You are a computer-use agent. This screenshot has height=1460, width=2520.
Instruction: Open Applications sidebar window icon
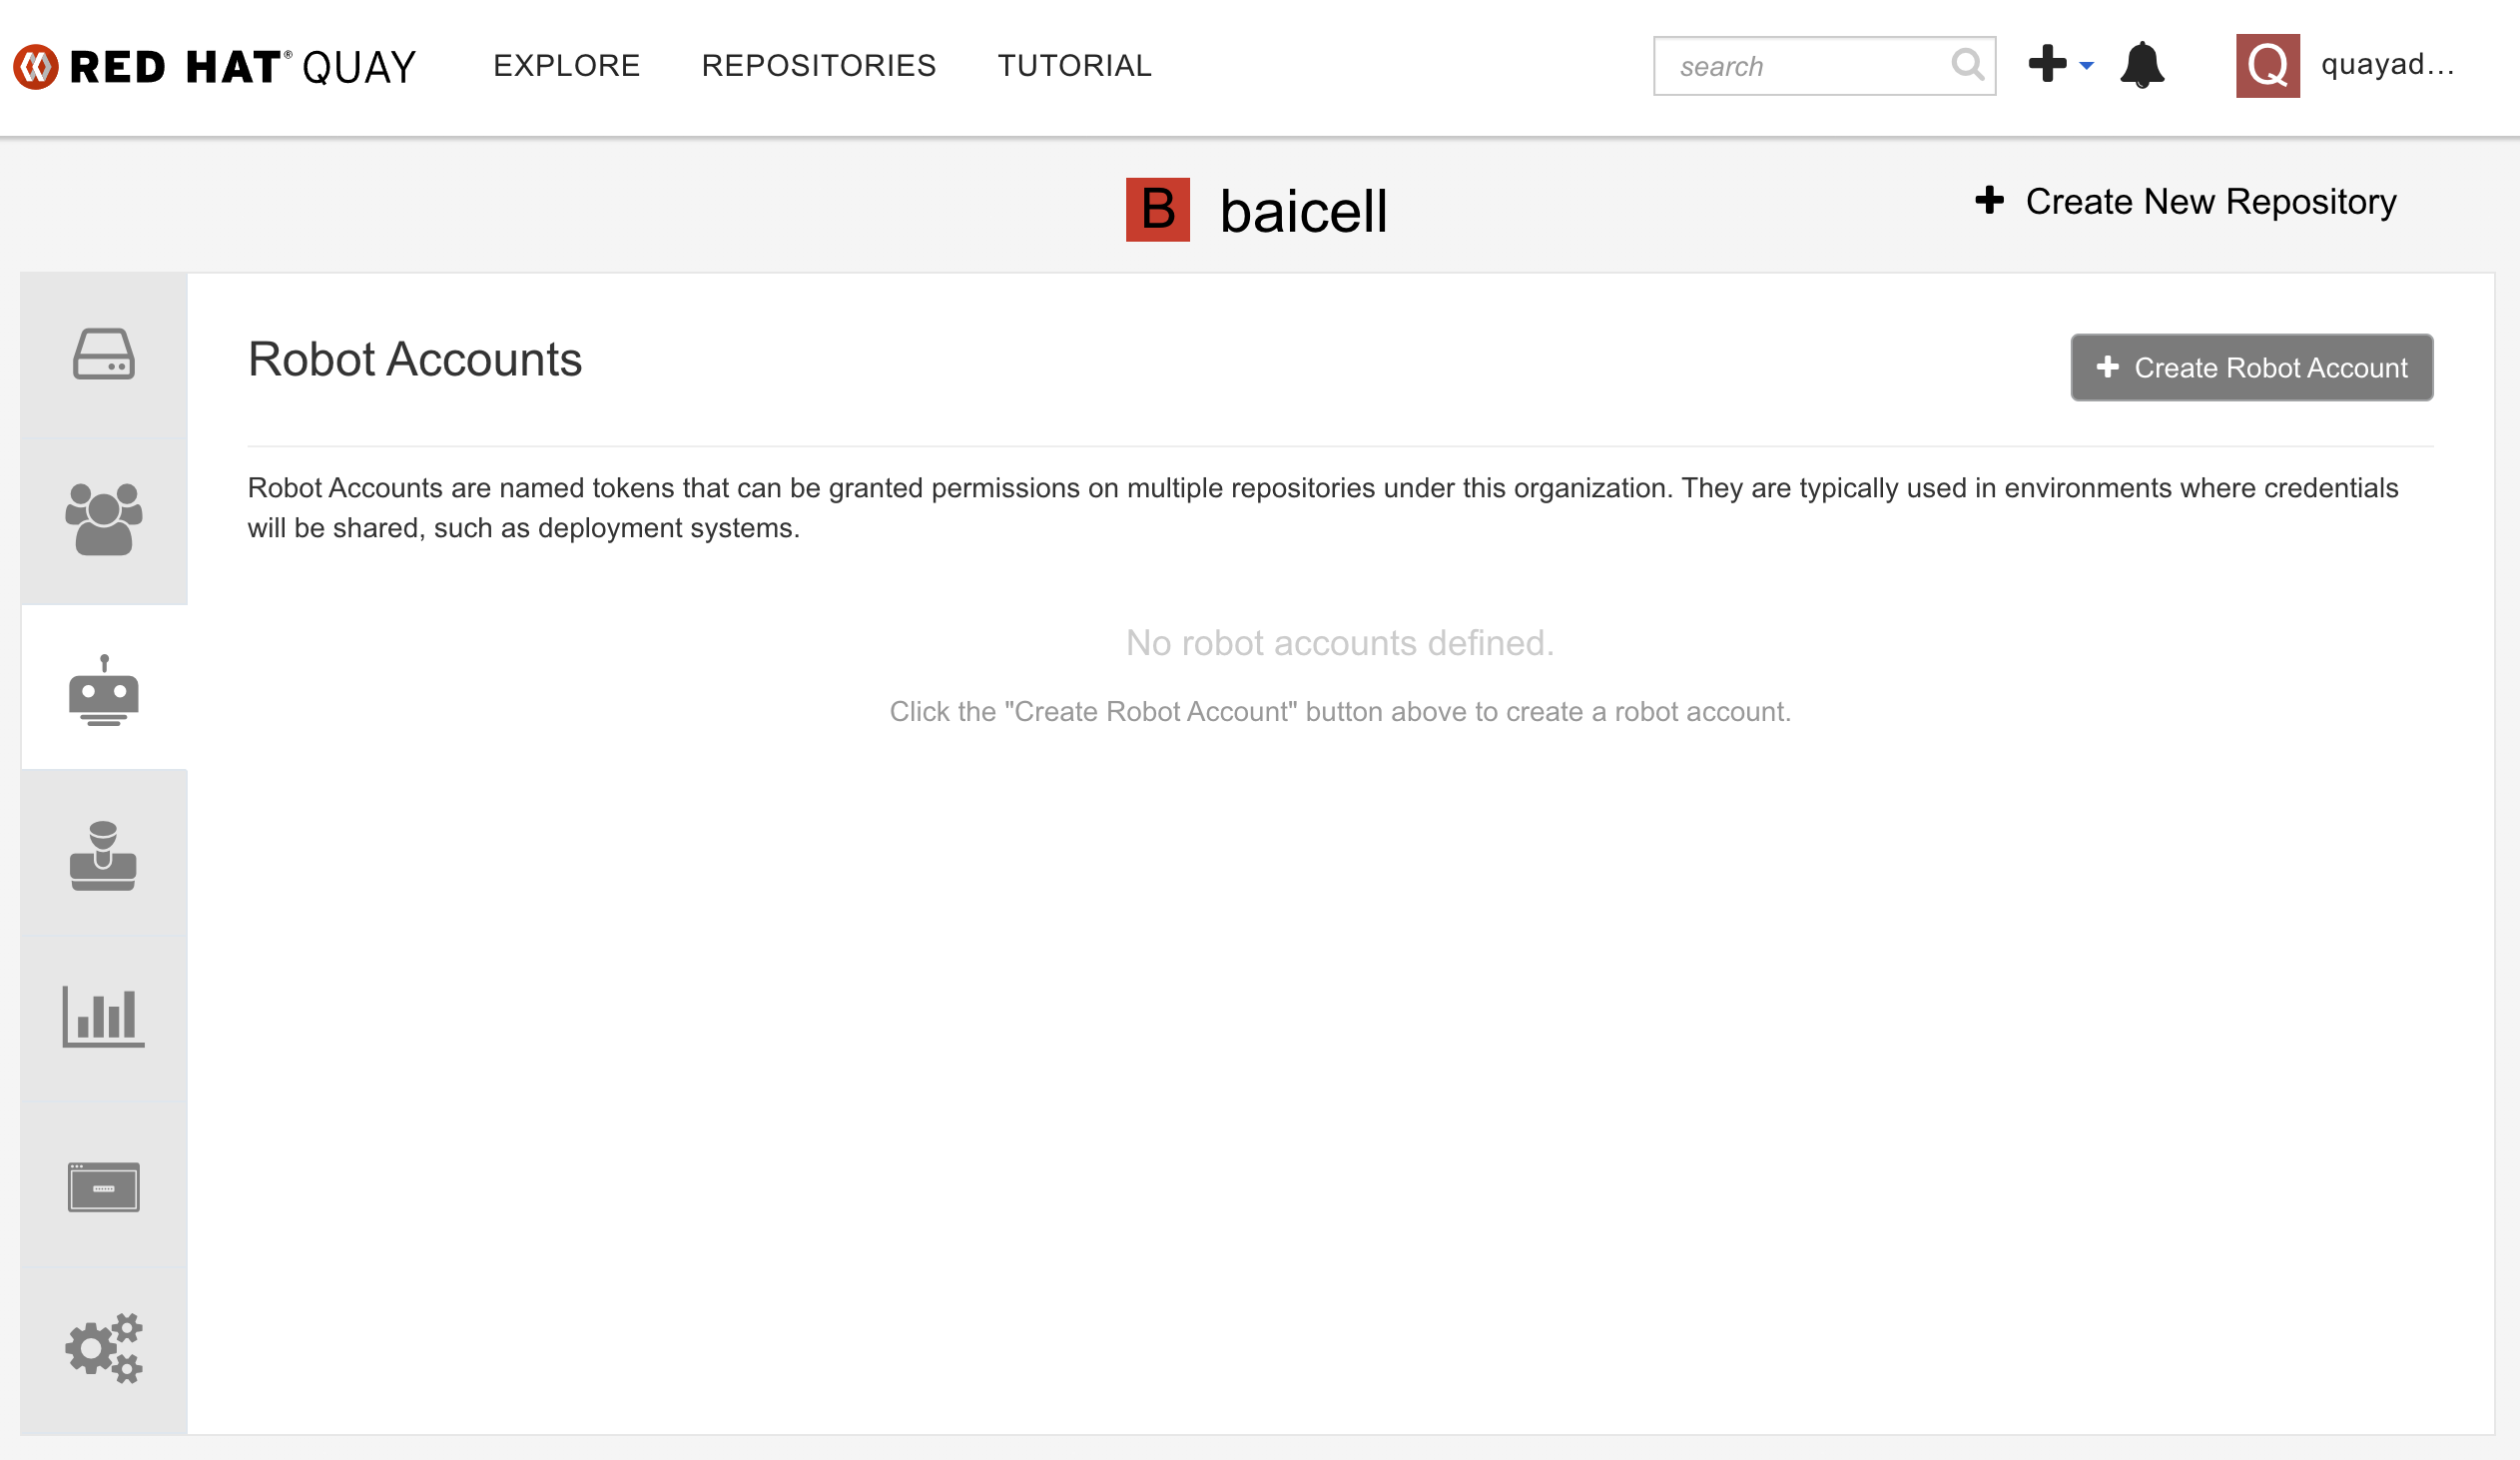(103, 1187)
